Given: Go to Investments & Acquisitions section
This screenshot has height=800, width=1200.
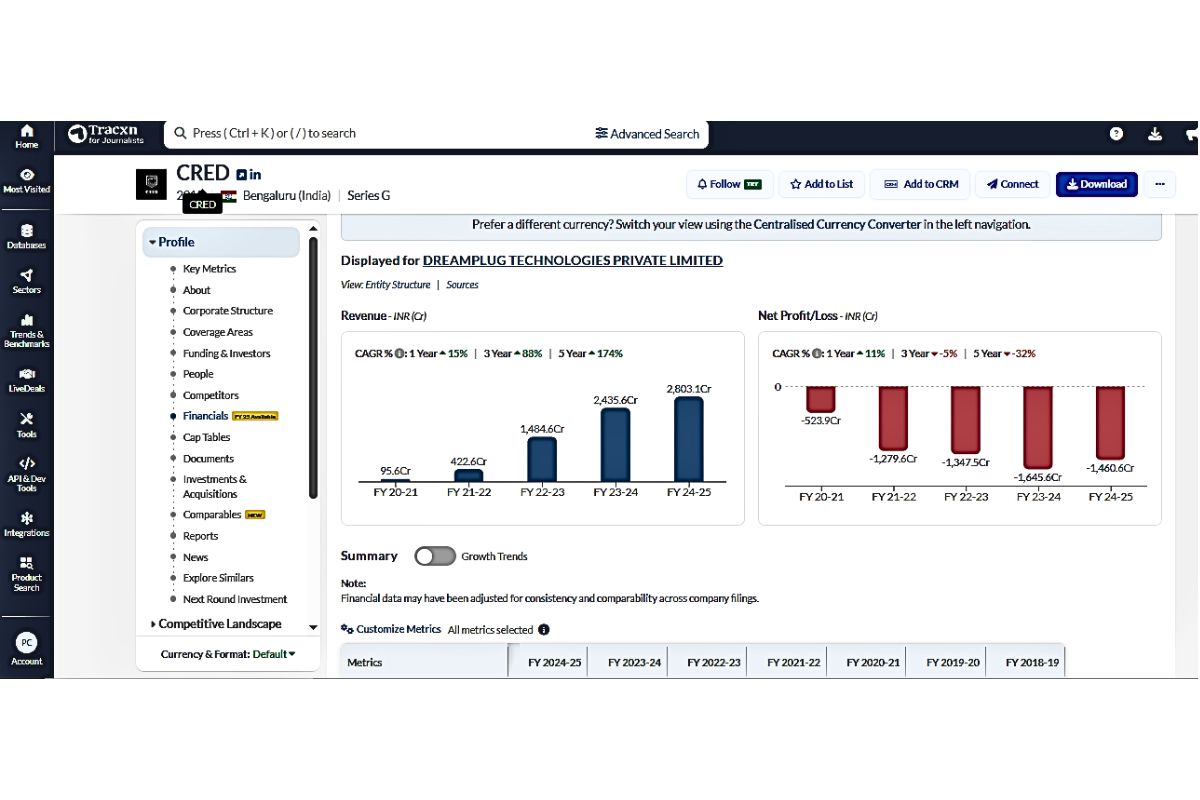Looking at the screenshot, I should pyautogui.click(x=214, y=487).
